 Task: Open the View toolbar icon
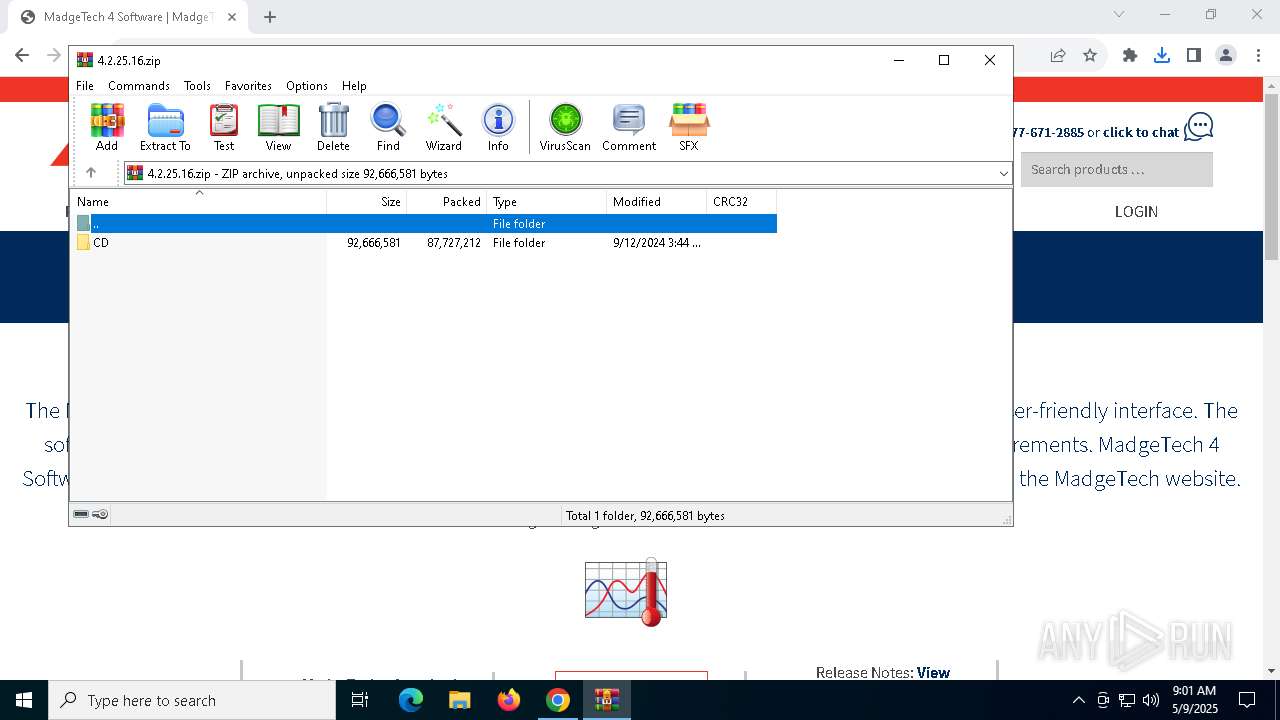point(278,127)
